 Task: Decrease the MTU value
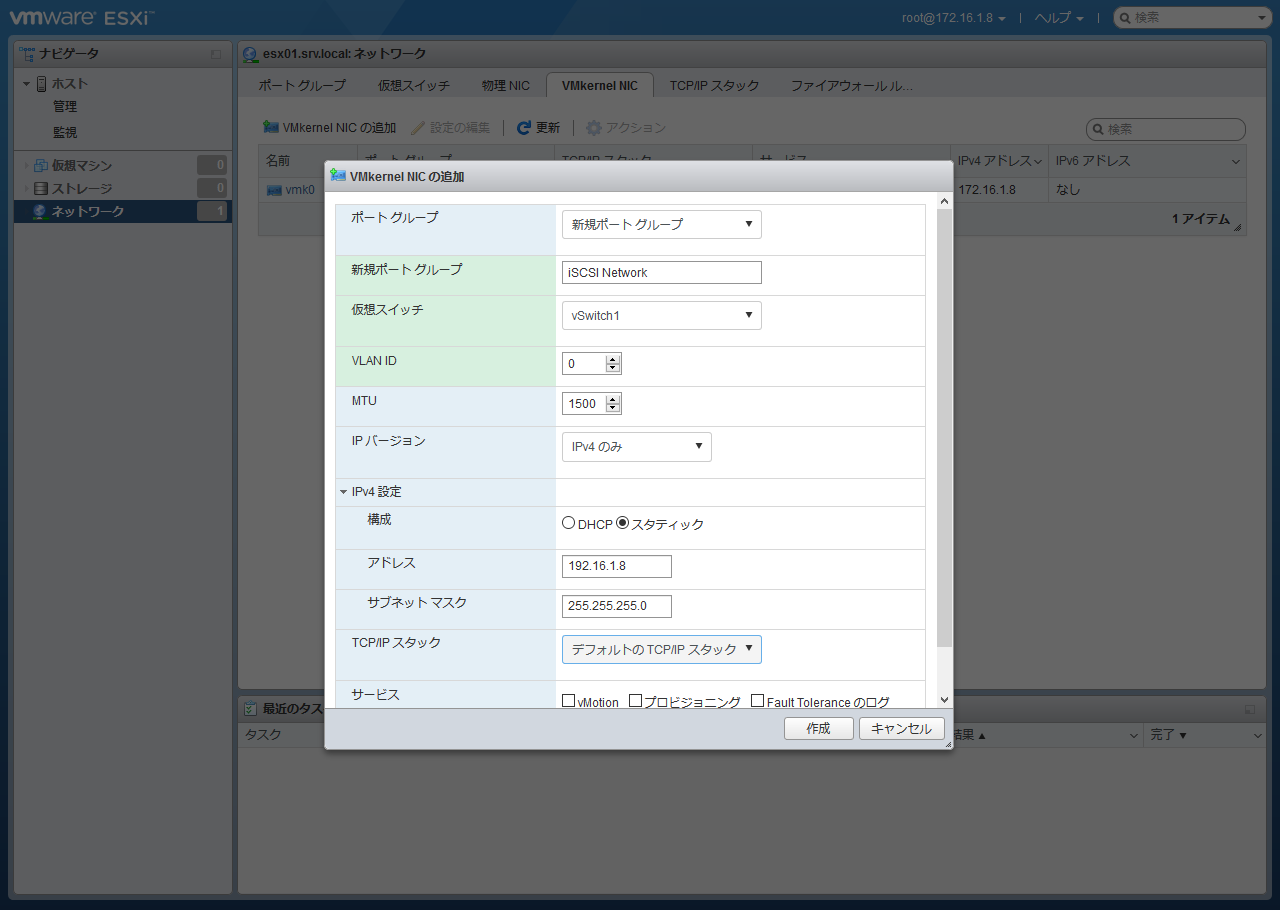614,409
